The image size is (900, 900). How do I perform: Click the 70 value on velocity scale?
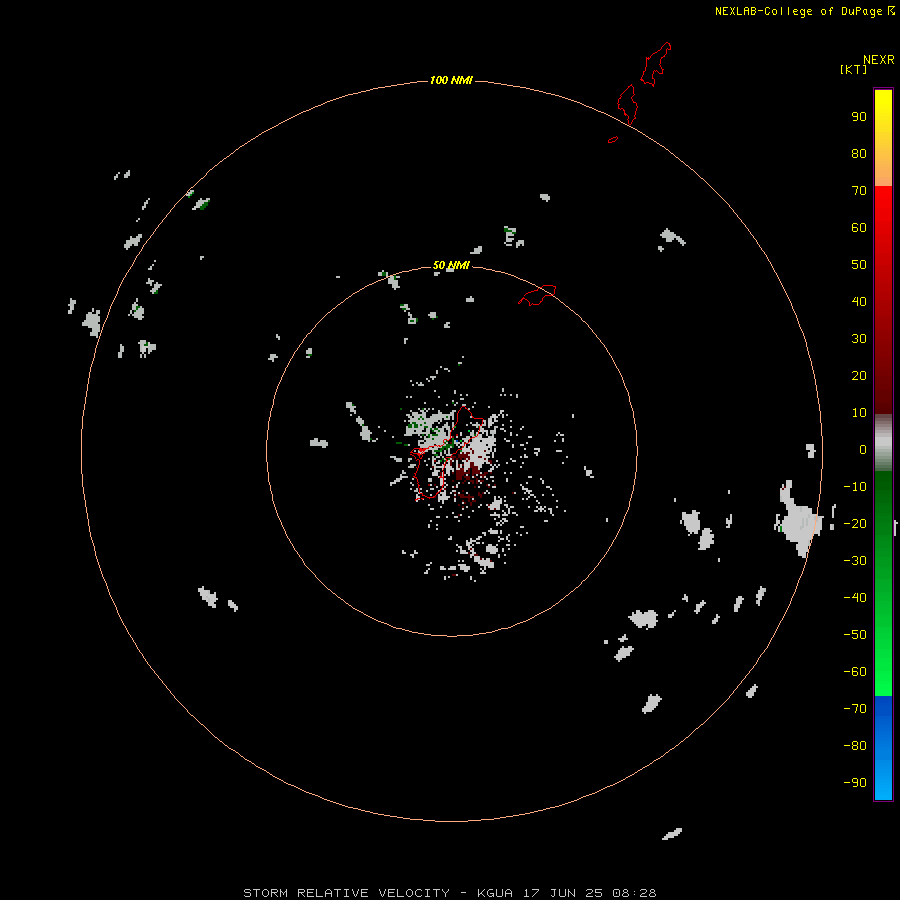point(859,191)
